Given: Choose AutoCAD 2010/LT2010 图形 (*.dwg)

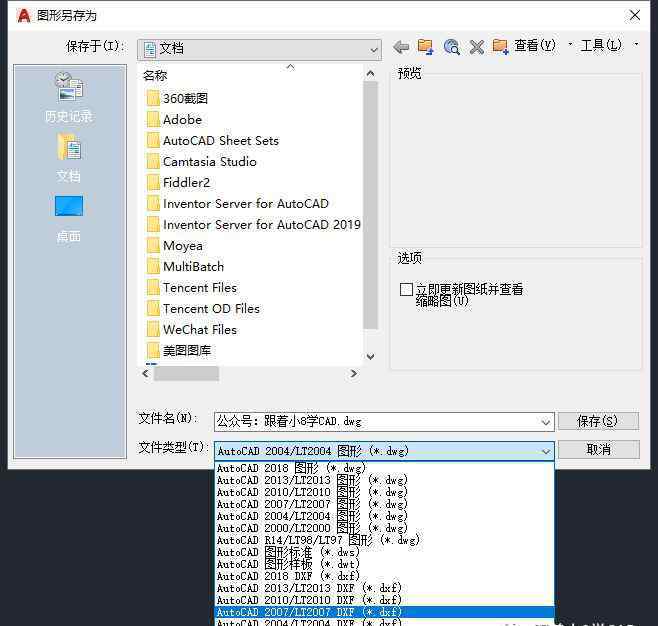Looking at the screenshot, I should pos(384,492).
